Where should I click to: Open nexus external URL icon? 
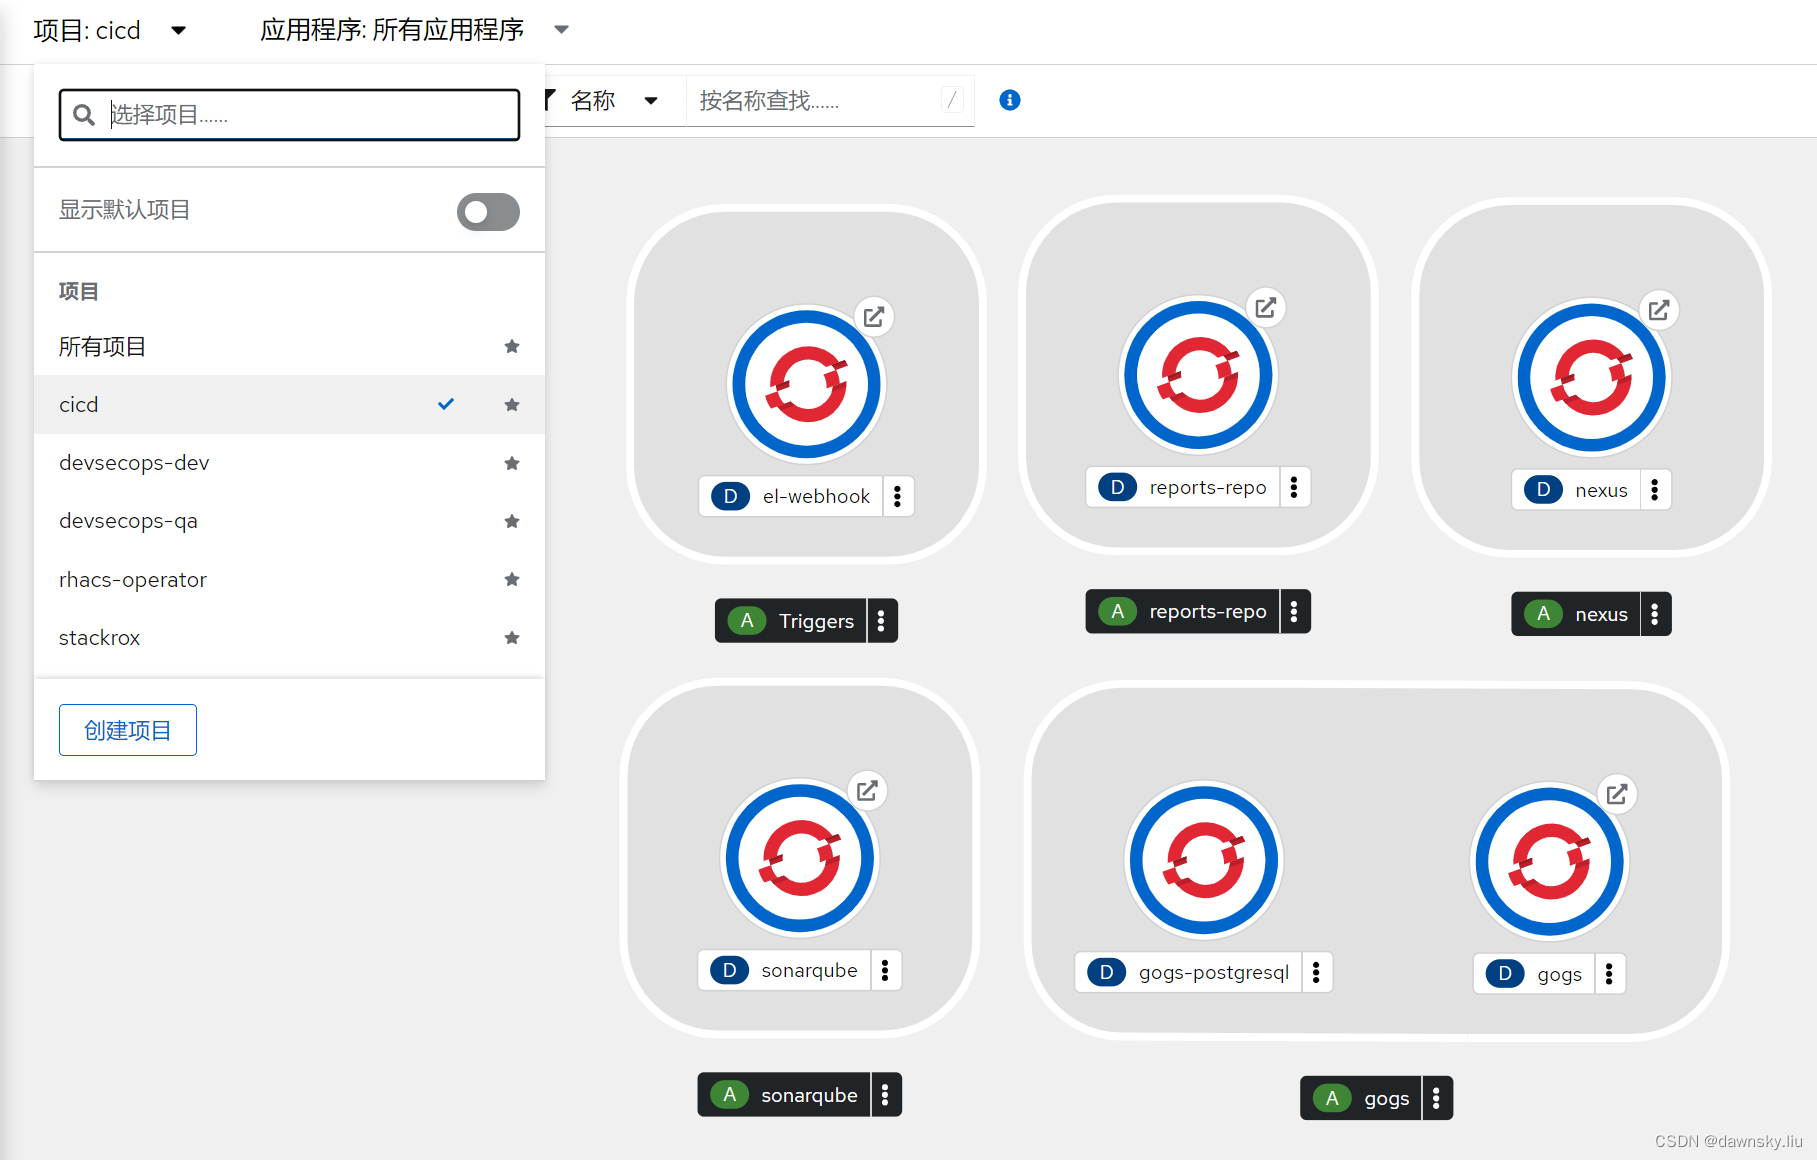pos(1659,310)
